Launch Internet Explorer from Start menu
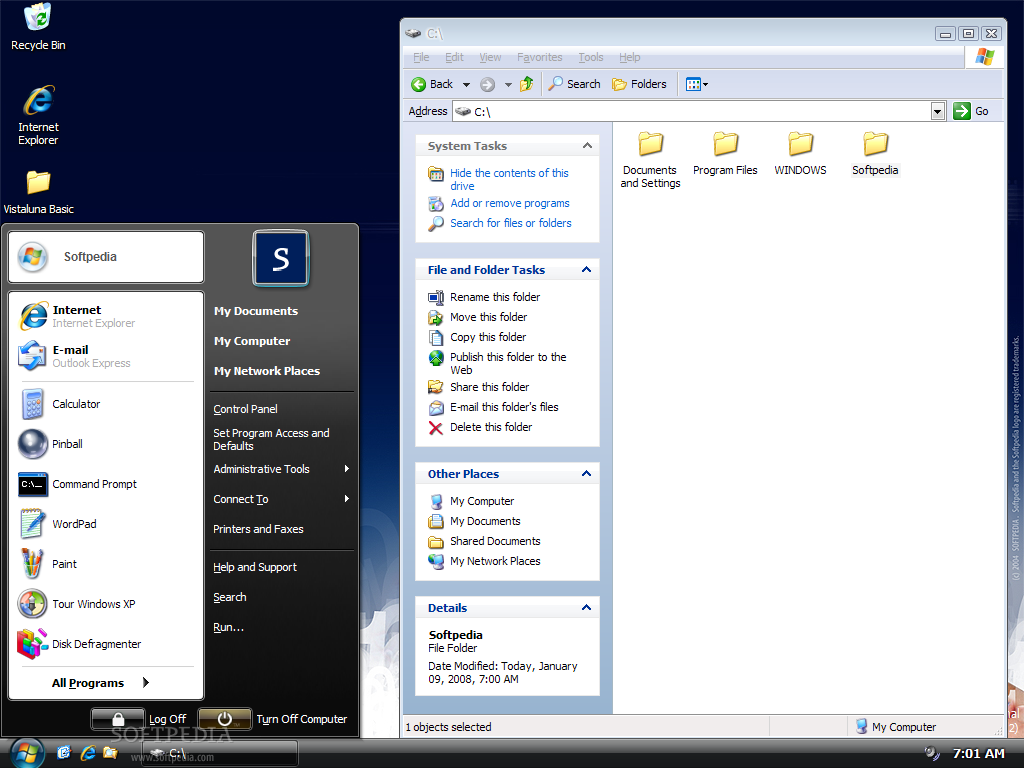The width and height of the screenshot is (1024, 768). [x=106, y=316]
